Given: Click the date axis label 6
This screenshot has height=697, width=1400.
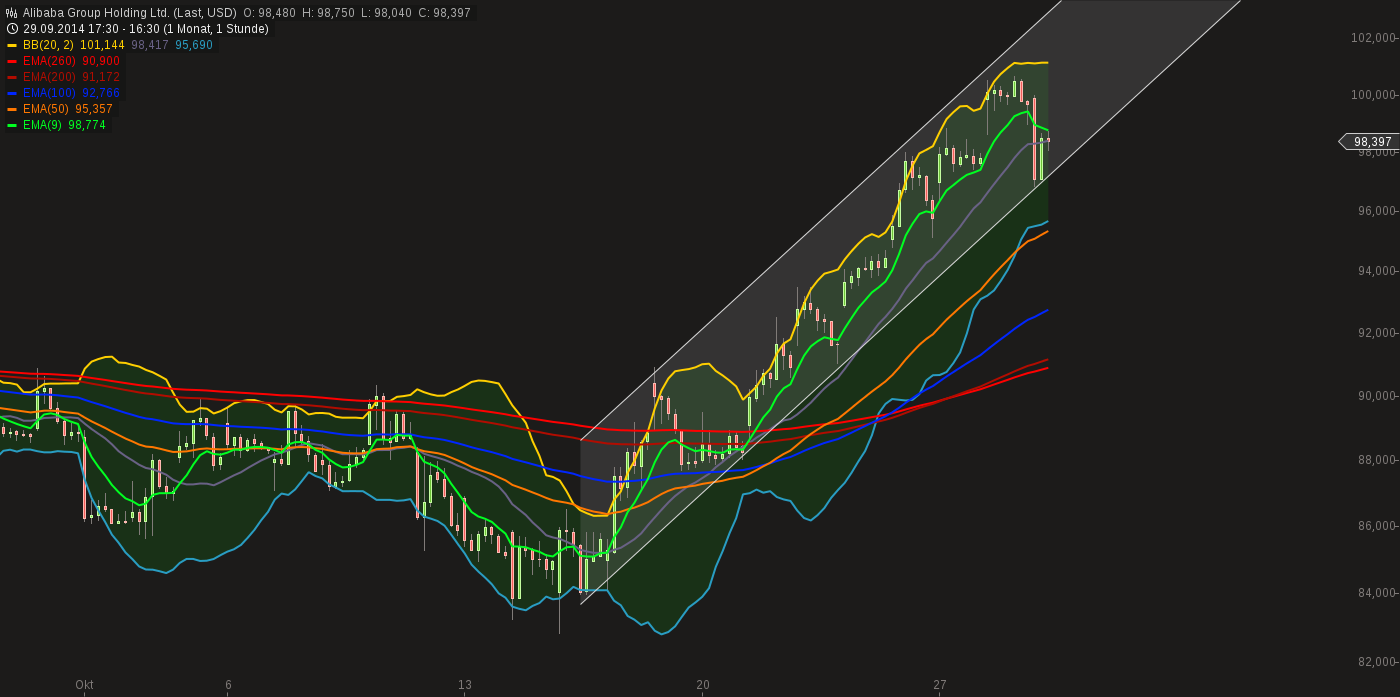Looking at the screenshot, I should (228, 685).
